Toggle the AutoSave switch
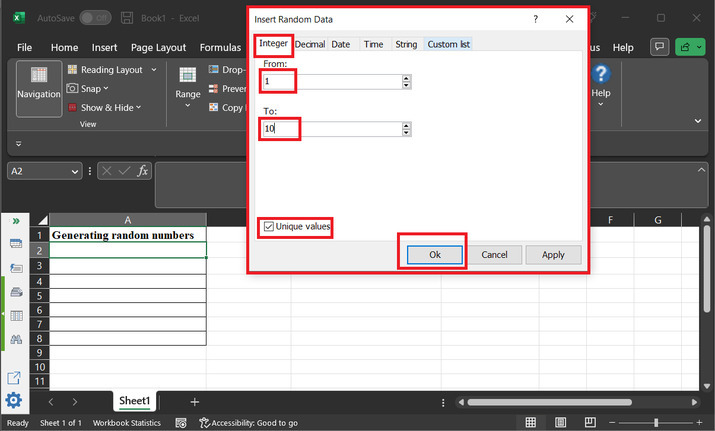Screen dimensions: 715x431 pyautogui.click(x=96, y=18)
